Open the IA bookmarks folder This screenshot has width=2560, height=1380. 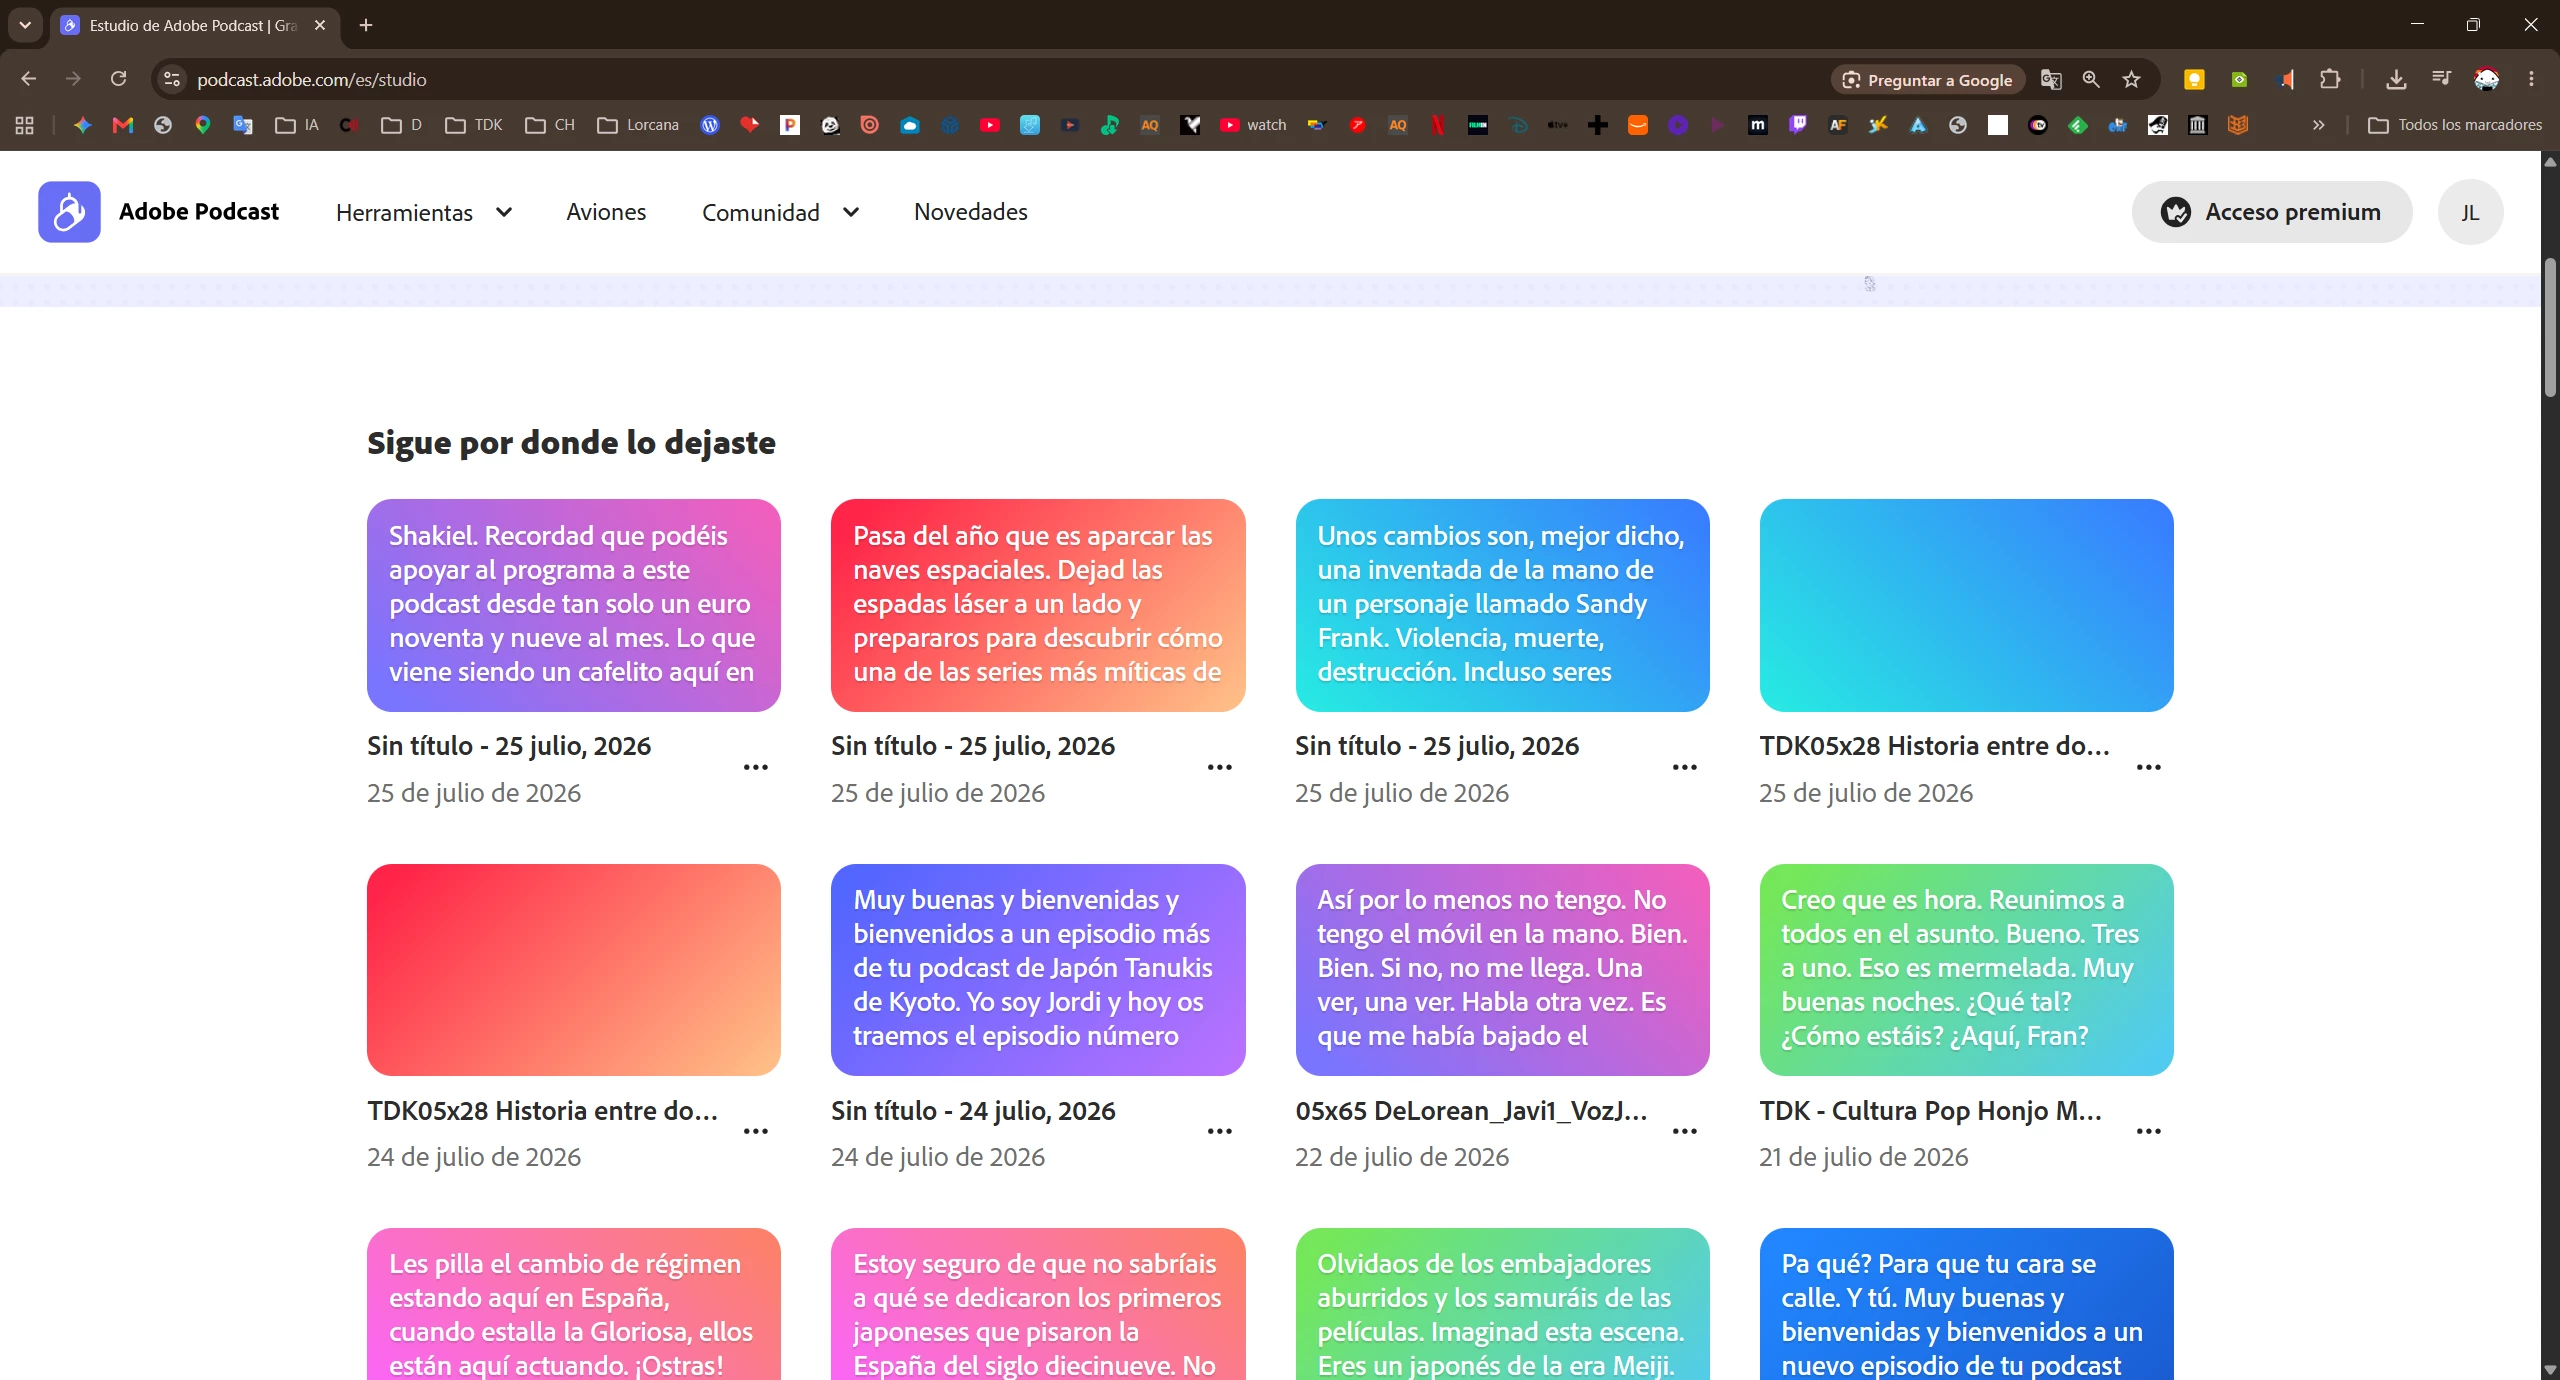tap(297, 125)
